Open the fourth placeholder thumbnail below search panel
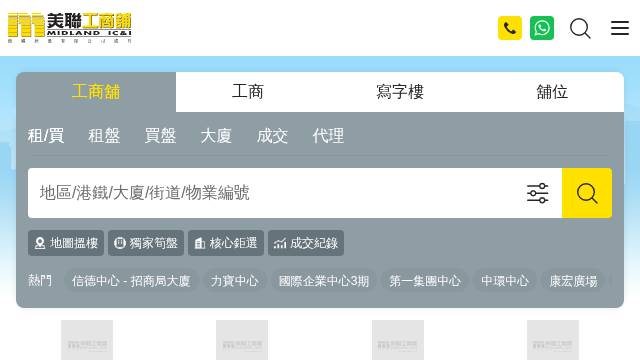640x360 pixels. [553, 340]
